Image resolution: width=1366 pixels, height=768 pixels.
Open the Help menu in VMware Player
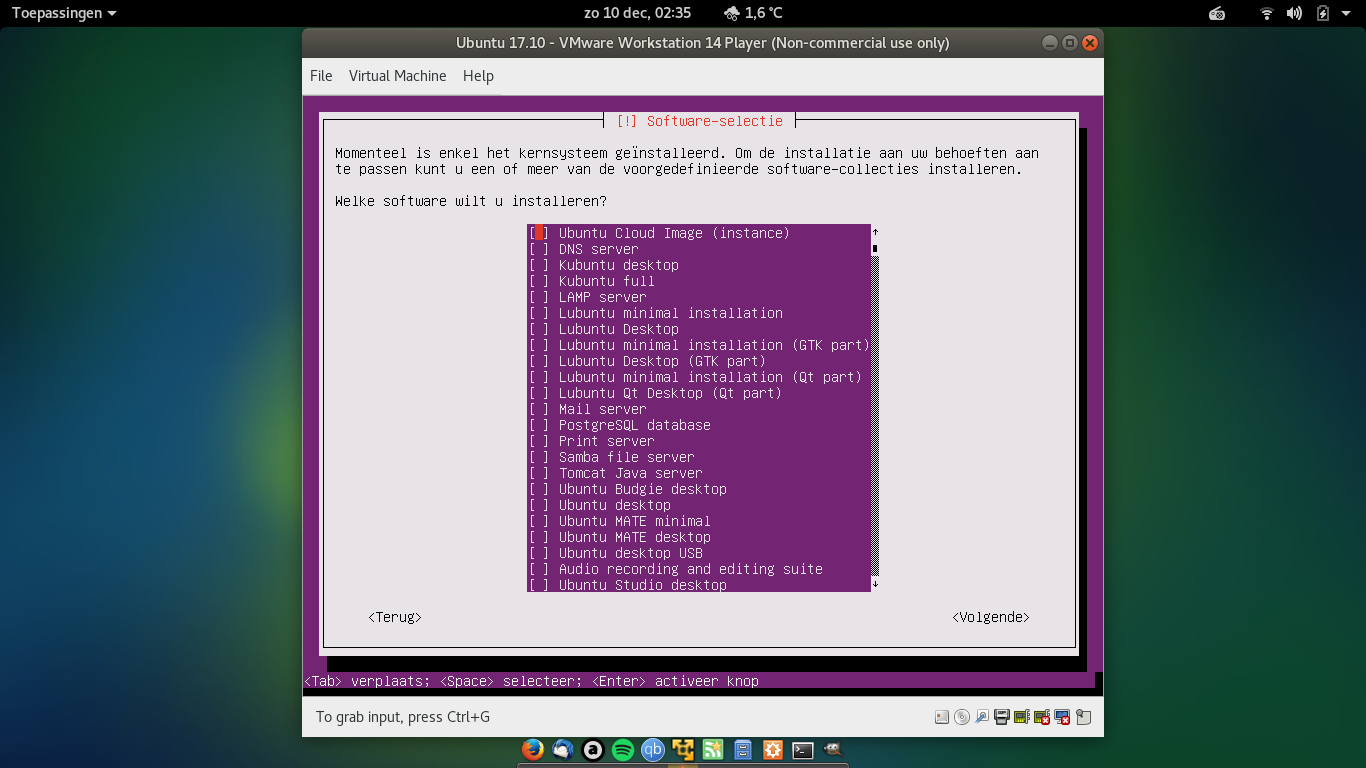tap(478, 76)
